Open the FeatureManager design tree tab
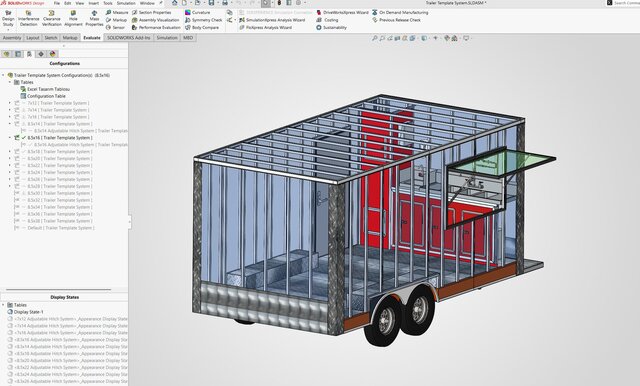640x386 pixels. (6, 54)
